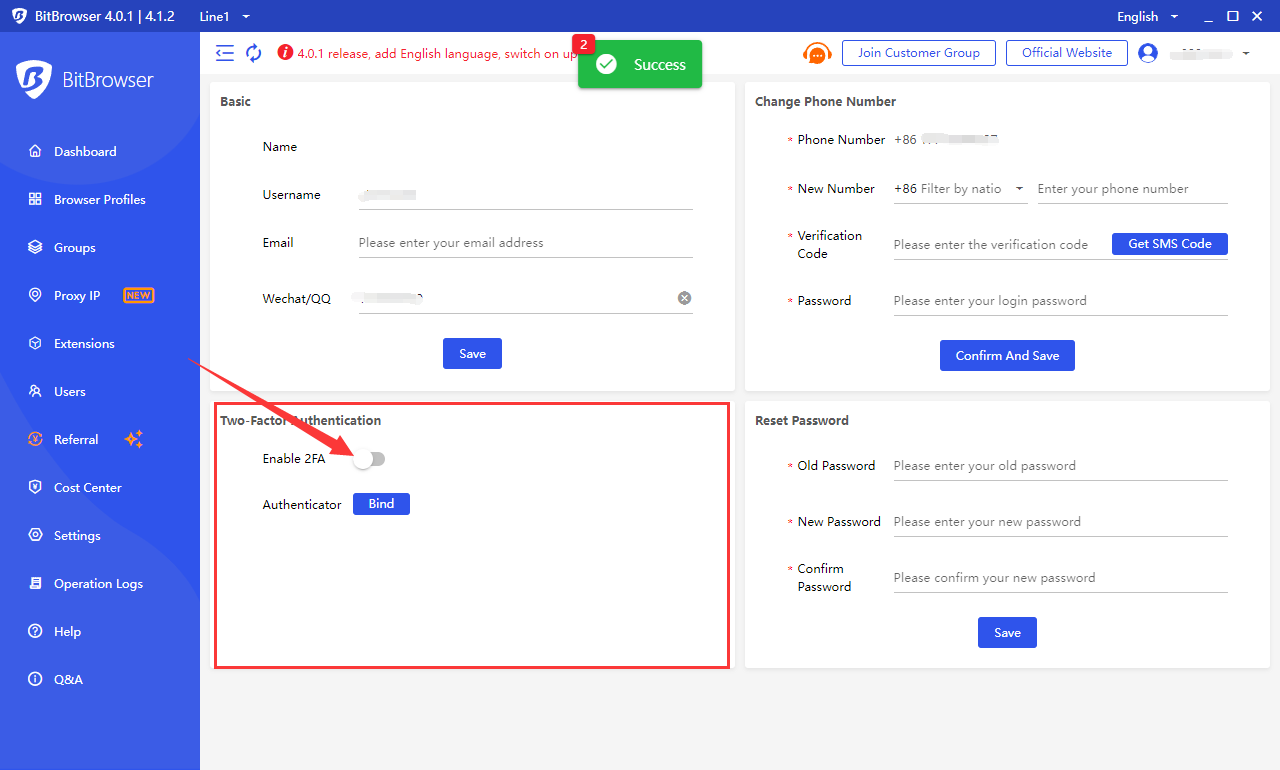Open Browser Profiles menu item
The height and width of the screenshot is (770, 1280).
tap(100, 200)
